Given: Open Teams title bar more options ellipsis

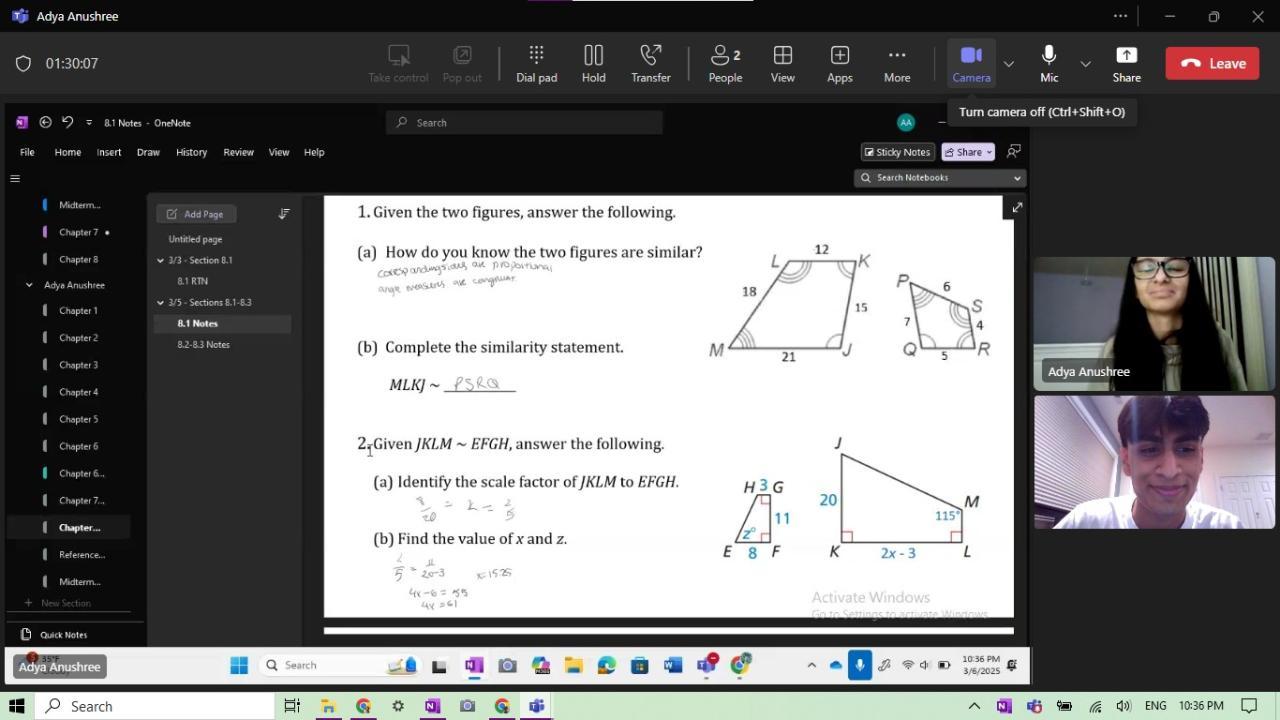Looking at the screenshot, I should 1121,16.
